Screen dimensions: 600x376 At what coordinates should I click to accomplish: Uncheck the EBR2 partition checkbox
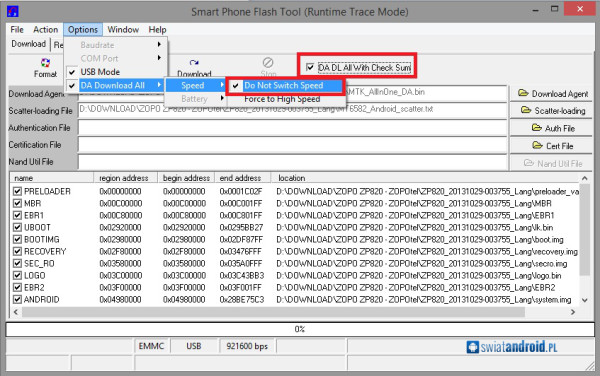coord(17,287)
